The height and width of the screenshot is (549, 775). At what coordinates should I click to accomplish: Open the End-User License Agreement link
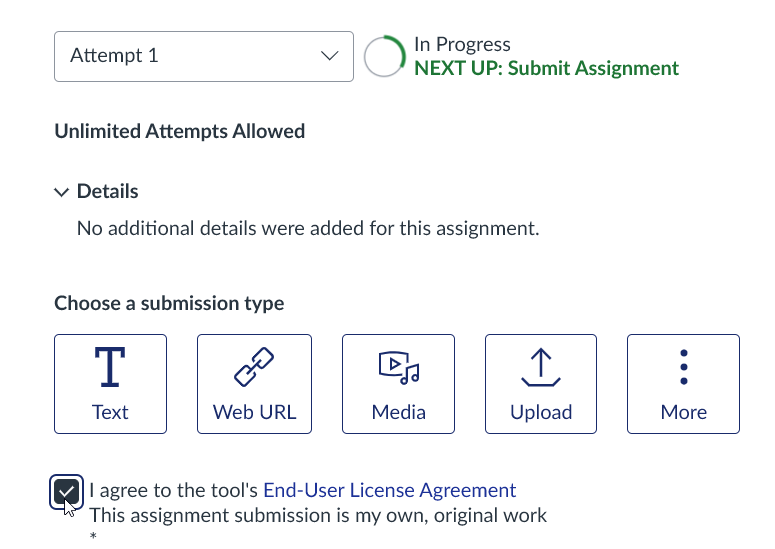pyautogui.click(x=389, y=490)
